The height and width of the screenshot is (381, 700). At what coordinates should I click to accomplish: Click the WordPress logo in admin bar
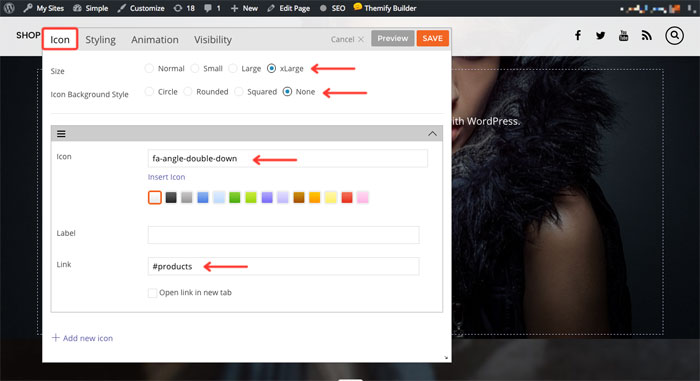[9, 8]
